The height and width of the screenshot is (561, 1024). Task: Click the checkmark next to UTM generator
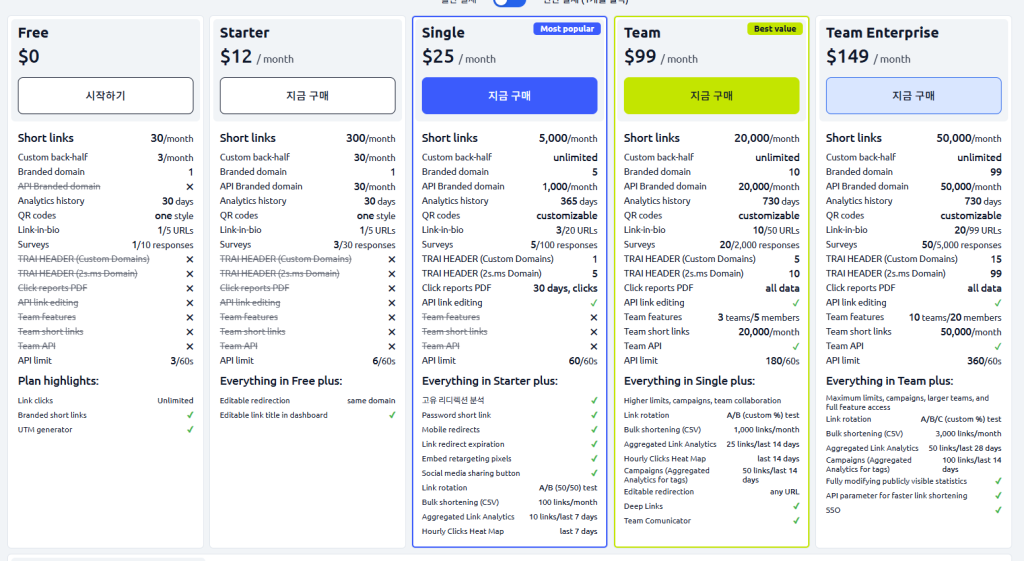[x=190, y=430]
